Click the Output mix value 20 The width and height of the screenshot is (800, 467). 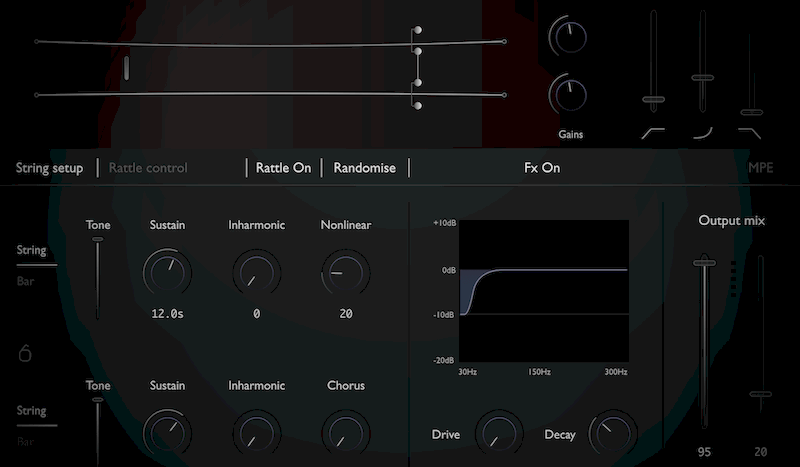coord(760,452)
